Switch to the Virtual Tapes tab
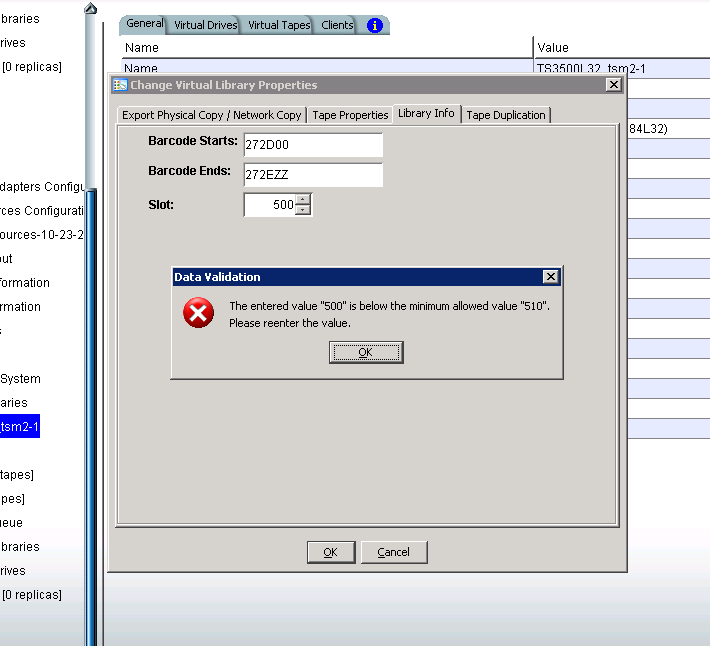The width and height of the screenshot is (710, 646). tap(279, 25)
